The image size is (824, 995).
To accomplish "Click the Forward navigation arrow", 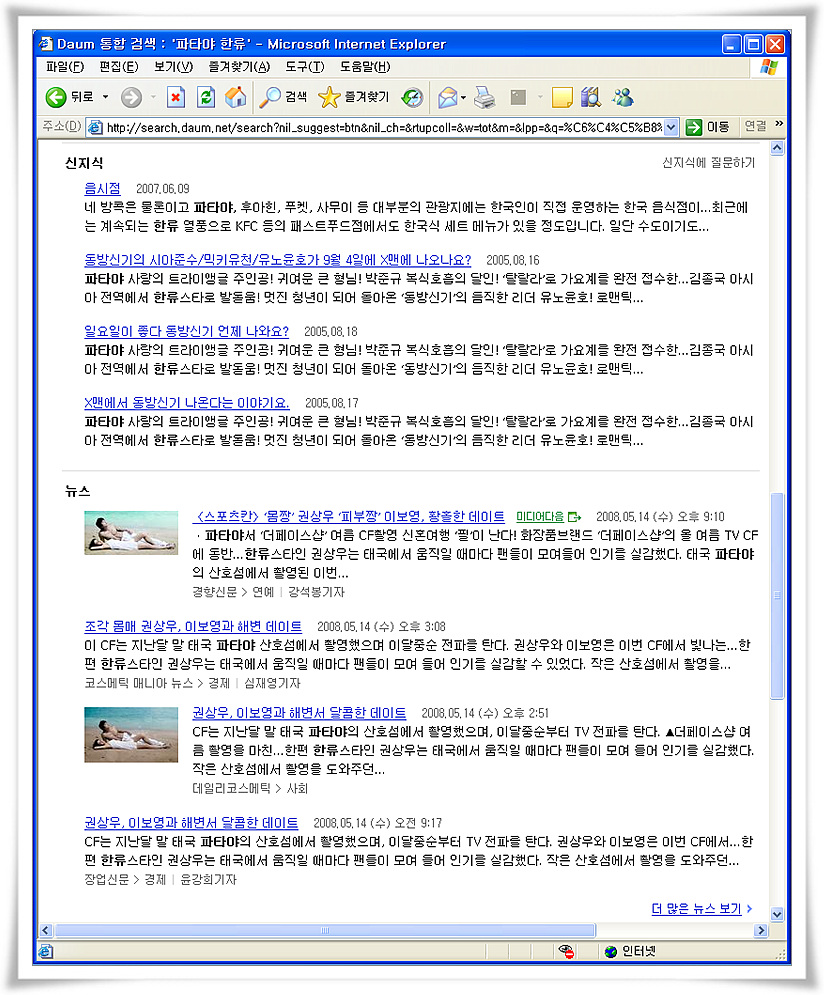I will (x=131, y=97).
